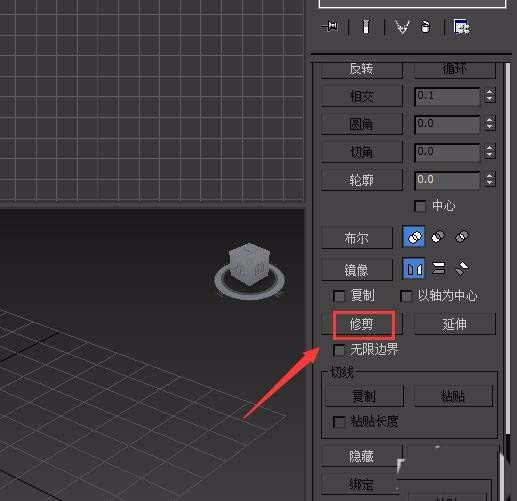
Task: Select mirror both axes icon
Action: click(x=461, y=268)
